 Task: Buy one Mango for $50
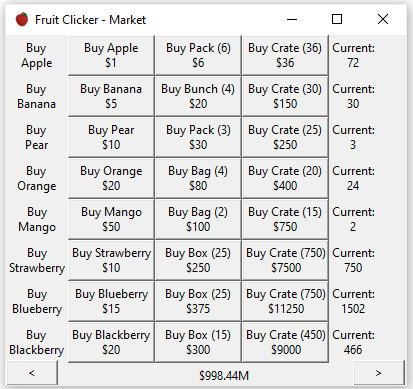point(111,219)
